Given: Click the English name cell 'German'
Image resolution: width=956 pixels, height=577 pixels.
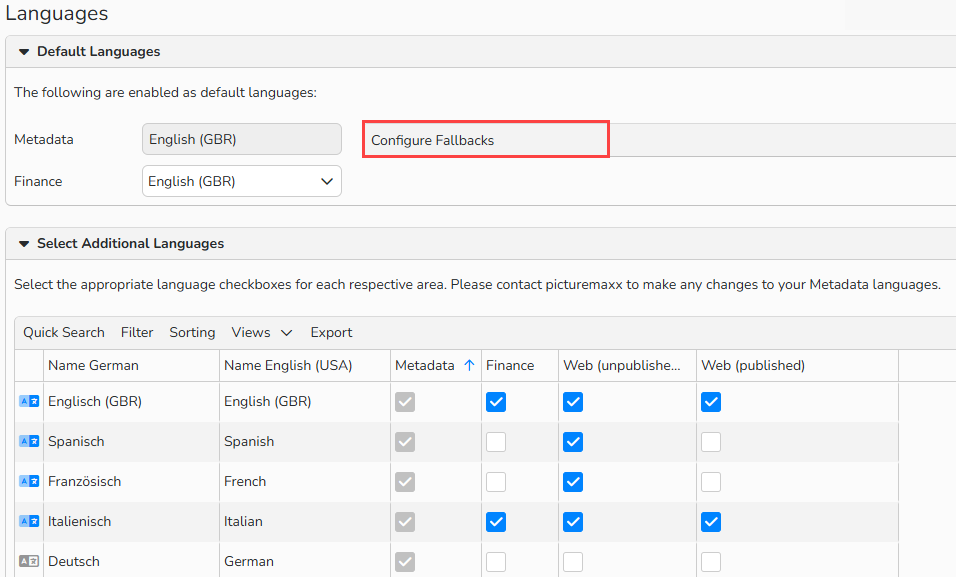Looking at the screenshot, I should point(305,561).
